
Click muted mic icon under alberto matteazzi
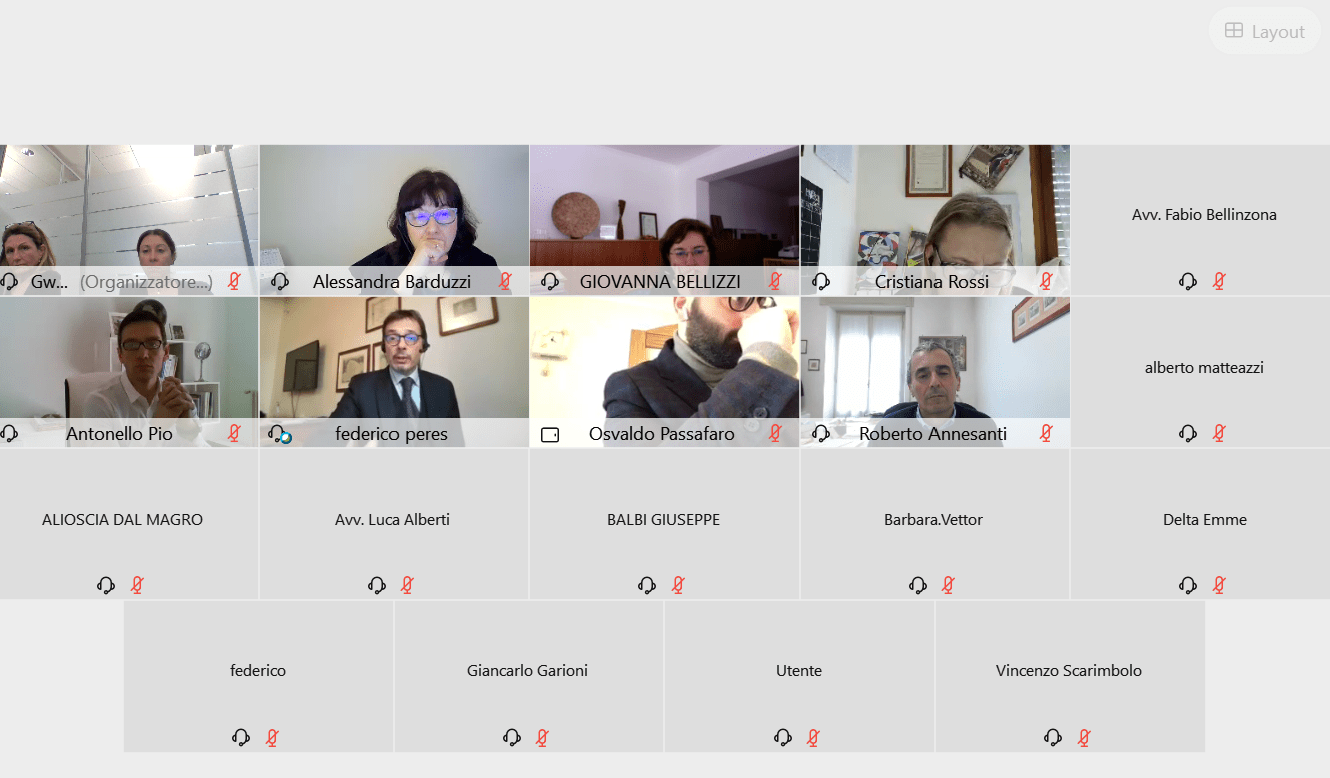point(1219,433)
